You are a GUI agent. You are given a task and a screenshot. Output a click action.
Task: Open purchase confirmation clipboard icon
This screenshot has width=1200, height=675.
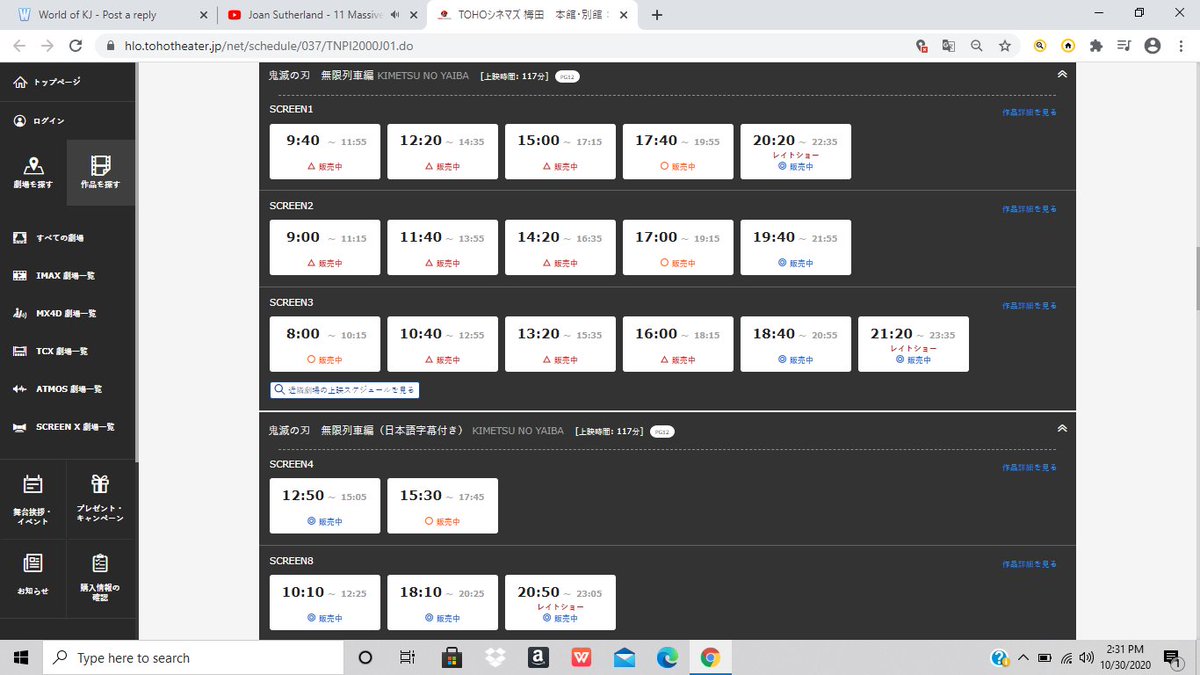pos(100,563)
